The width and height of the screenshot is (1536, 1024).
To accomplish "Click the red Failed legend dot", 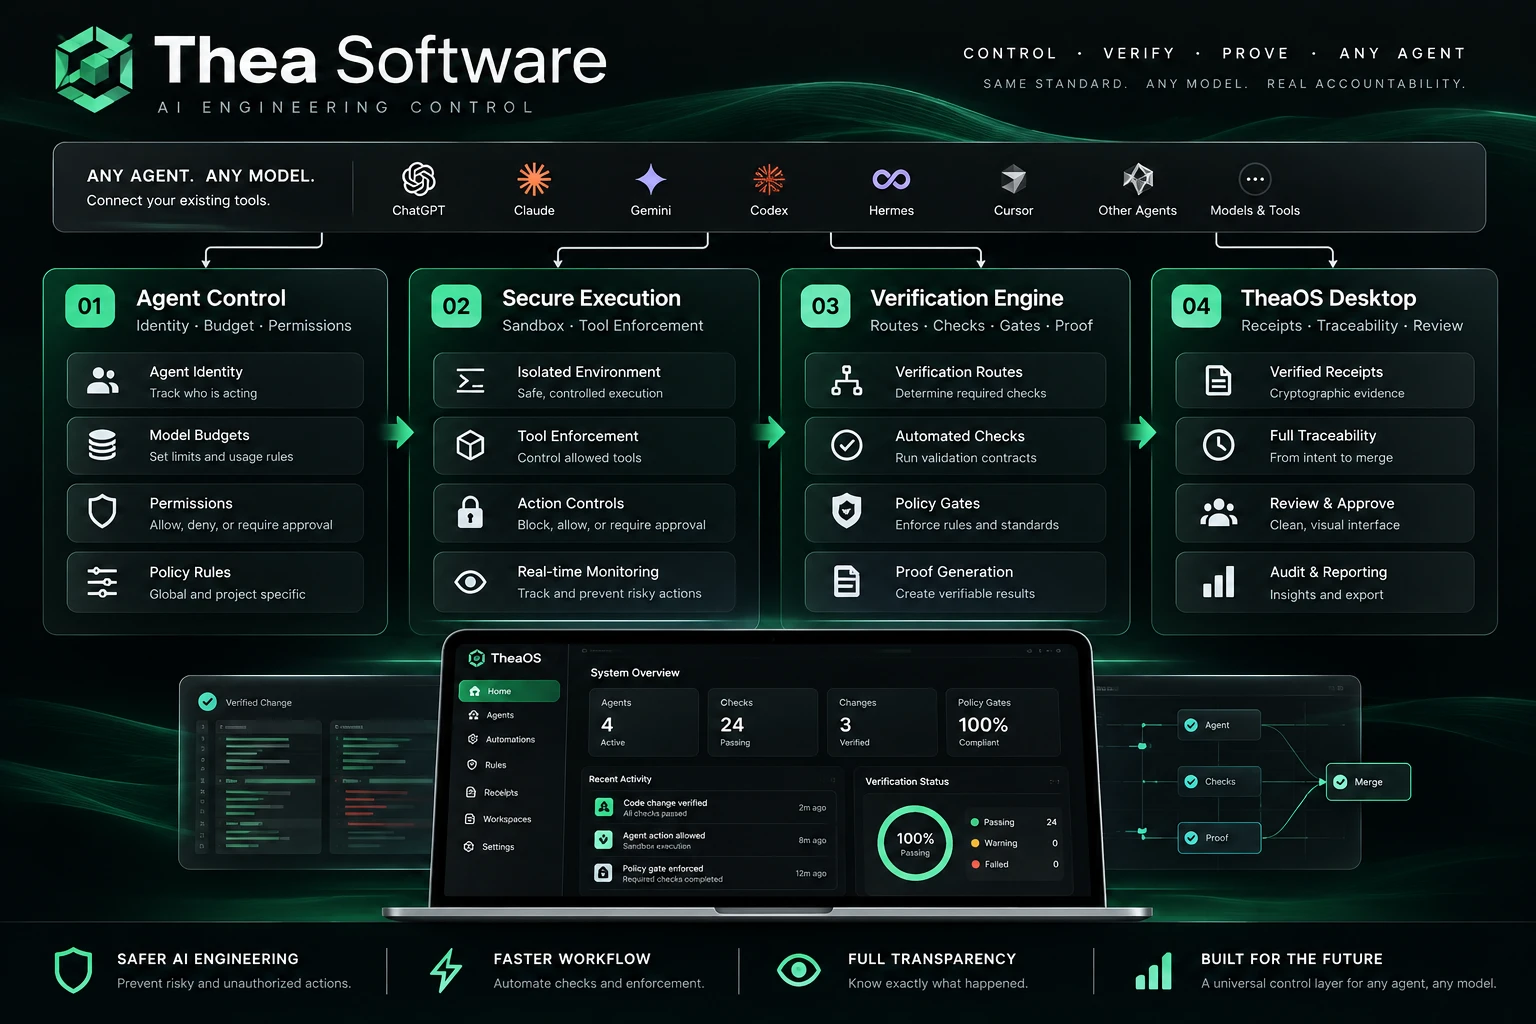I will pyautogui.click(x=974, y=864).
